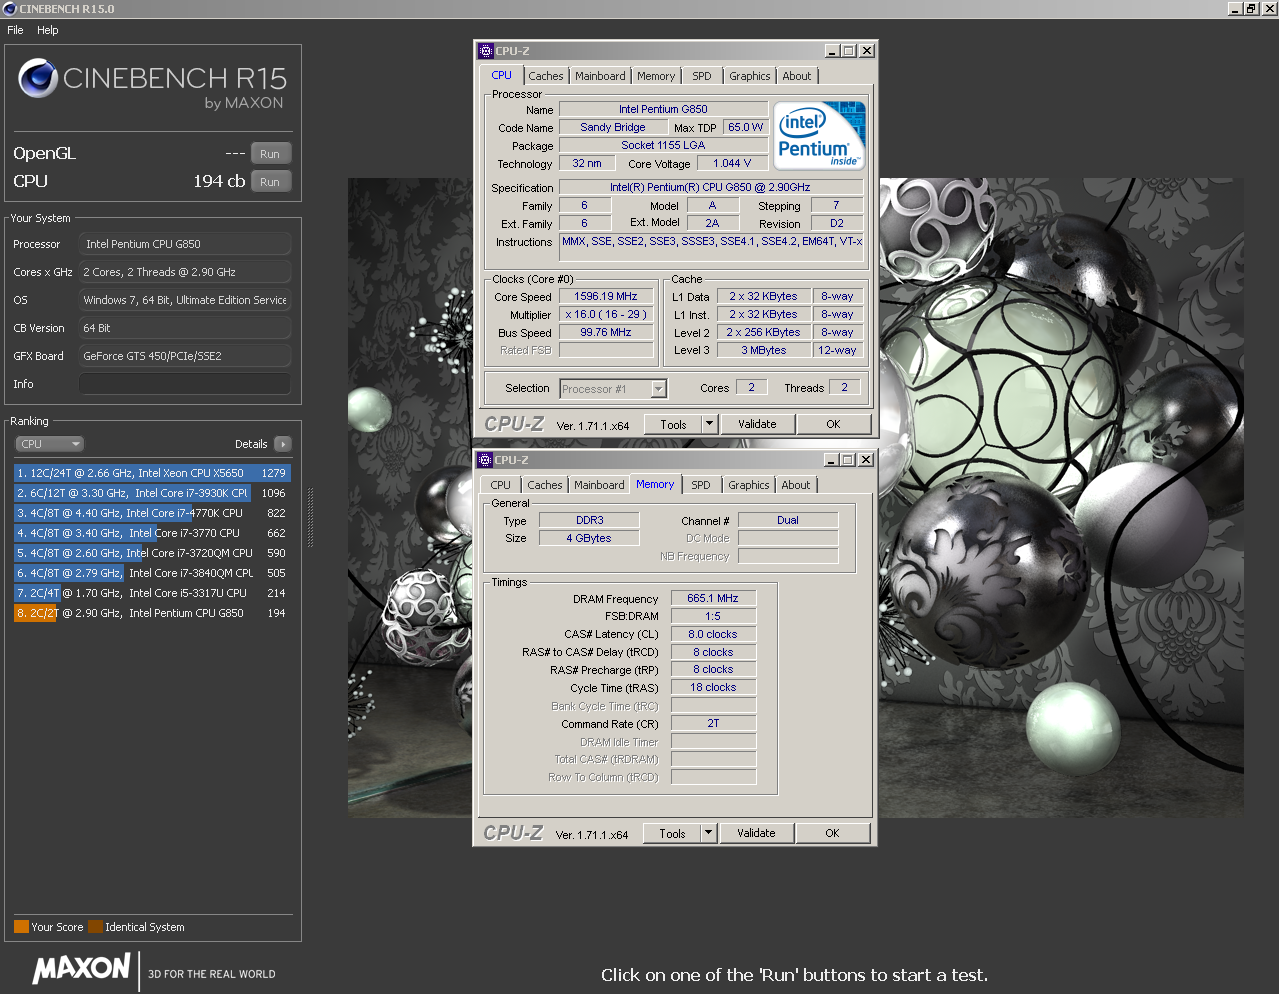Switch to SPD tab in top CPU-Z

point(702,76)
